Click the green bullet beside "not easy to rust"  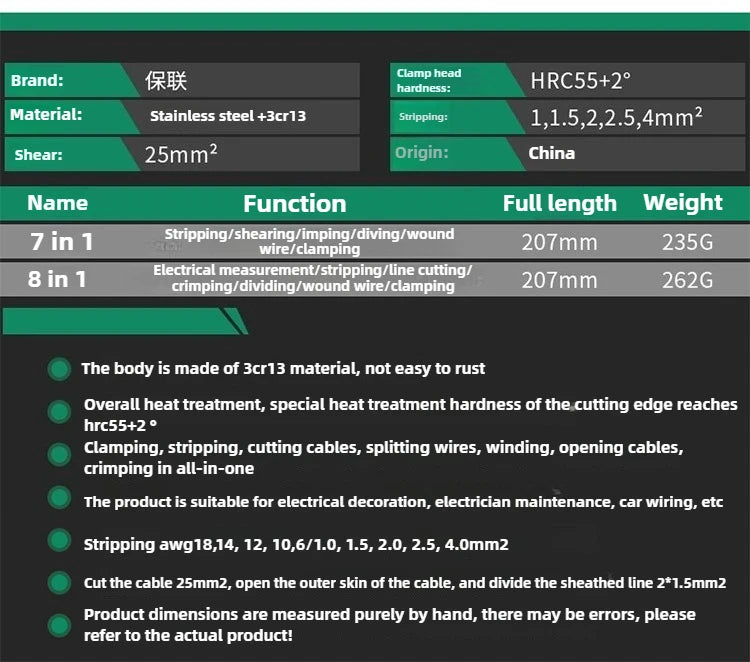click(59, 368)
